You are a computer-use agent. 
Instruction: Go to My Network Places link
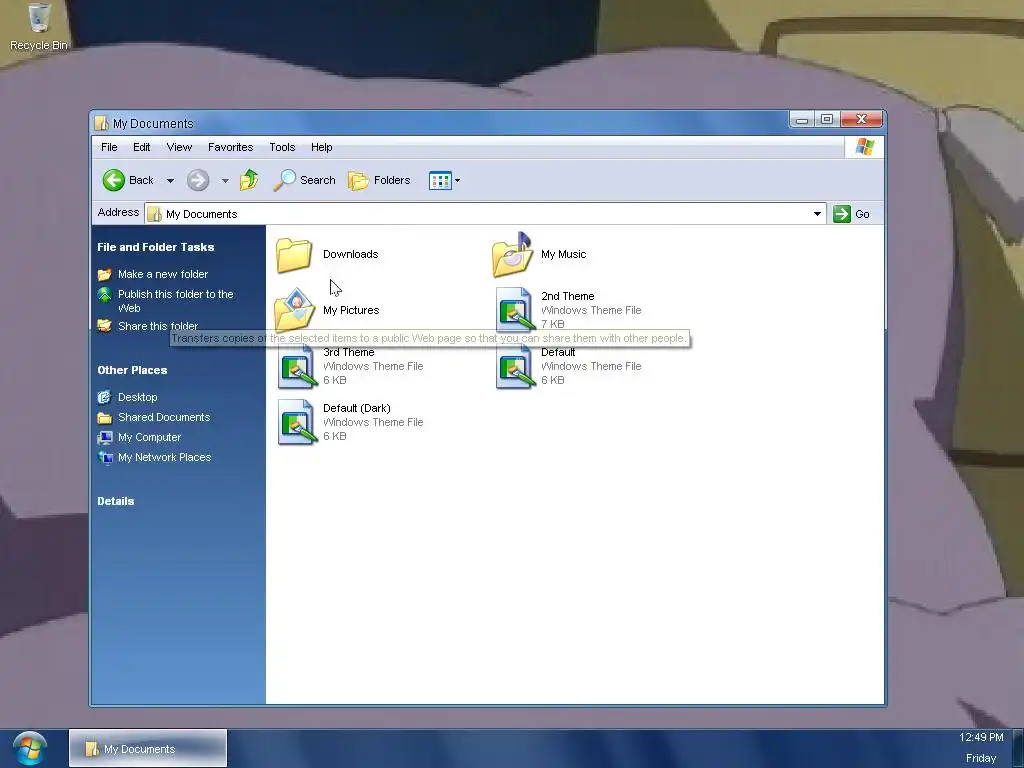[x=165, y=458]
